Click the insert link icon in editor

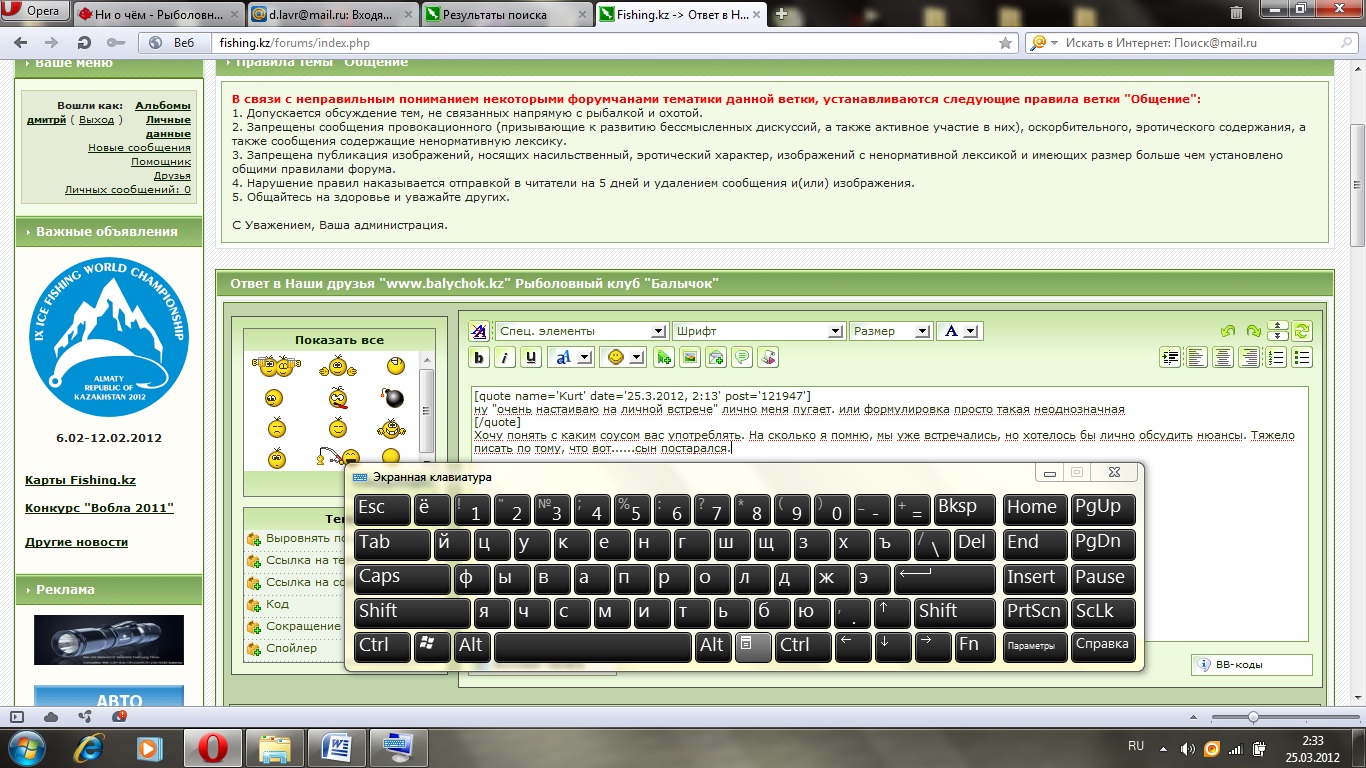point(664,357)
